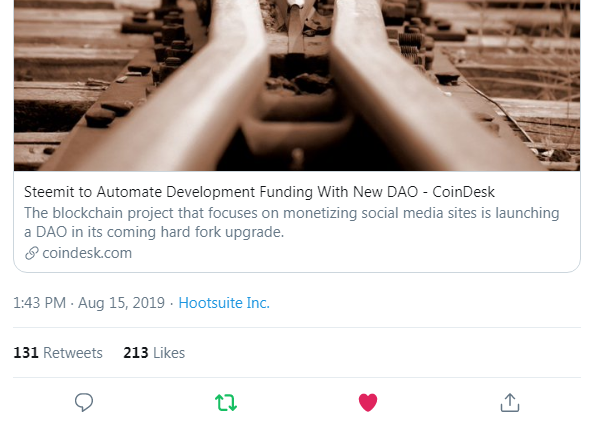Click the 1:43 PM Aug 15, 2019 timestamp

[x=89, y=303]
